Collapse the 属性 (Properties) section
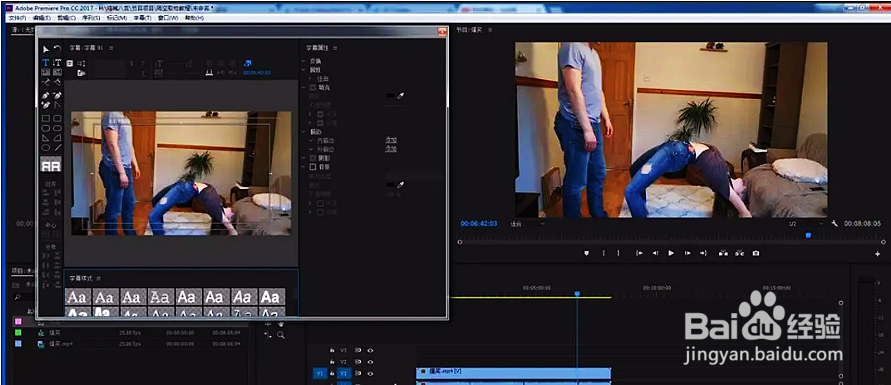The image size is (891, 385). (x=304, y=70)
